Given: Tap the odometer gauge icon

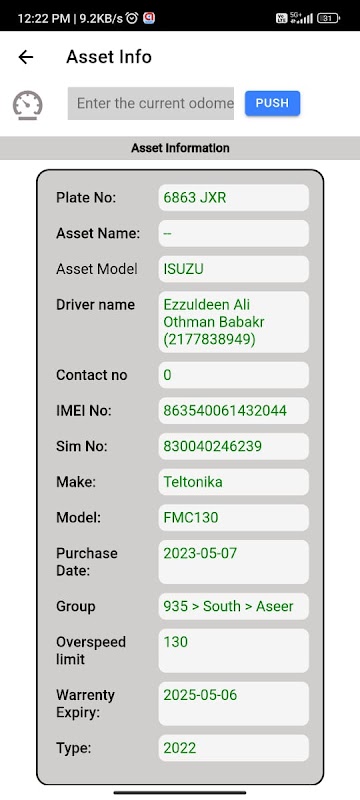Looking at the screenshot, I should coord(28,105).
